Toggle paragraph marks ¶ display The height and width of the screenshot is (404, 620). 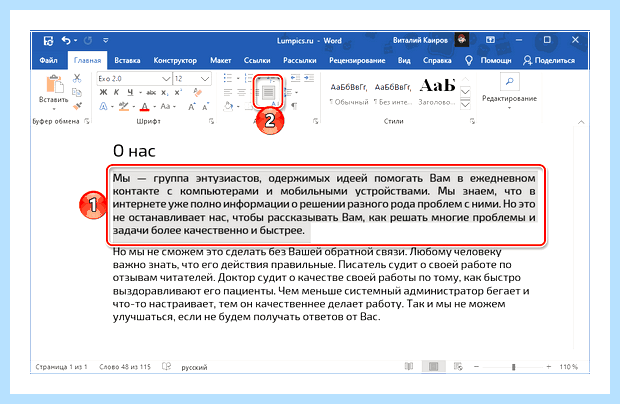(294, 106)
